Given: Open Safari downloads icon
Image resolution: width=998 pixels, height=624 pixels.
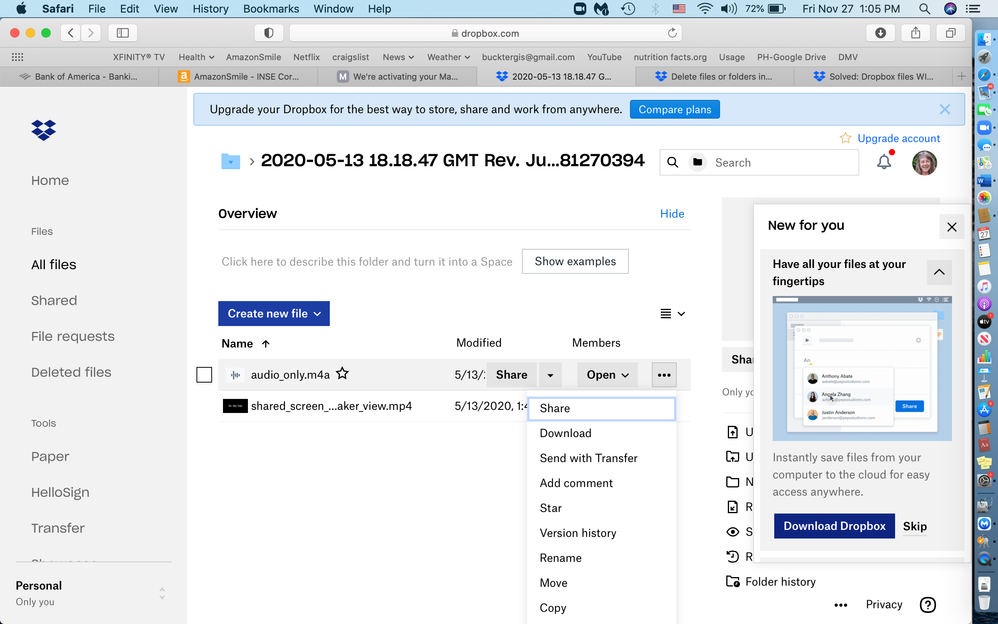Looking at the screenshot, I should (880, 33).
